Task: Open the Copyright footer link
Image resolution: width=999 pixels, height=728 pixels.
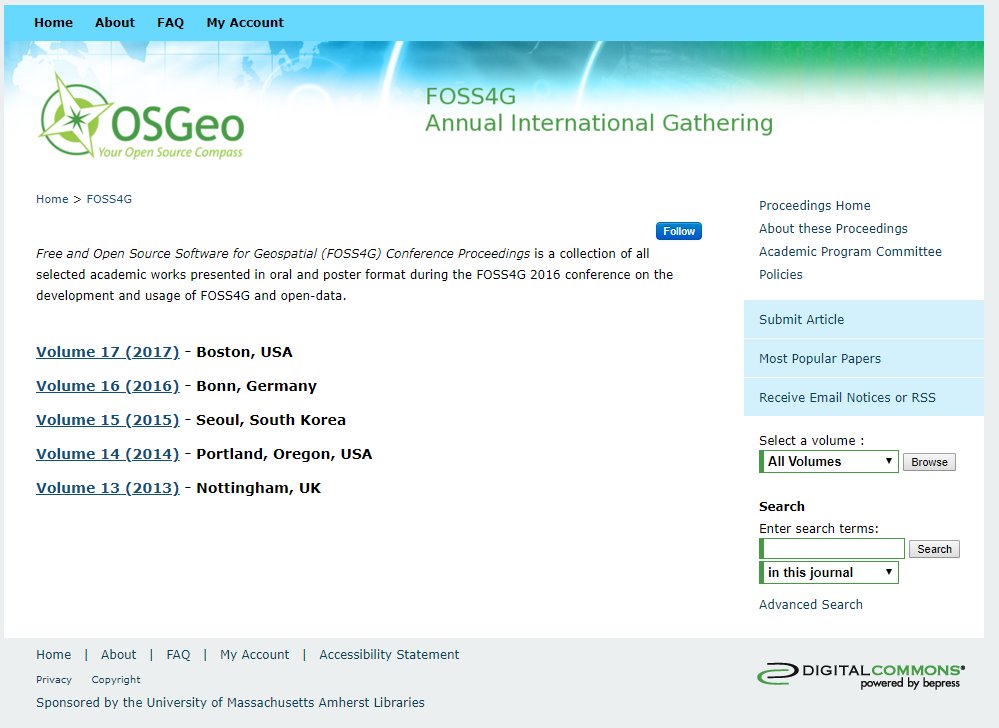Action: click(x=115, y=680)
